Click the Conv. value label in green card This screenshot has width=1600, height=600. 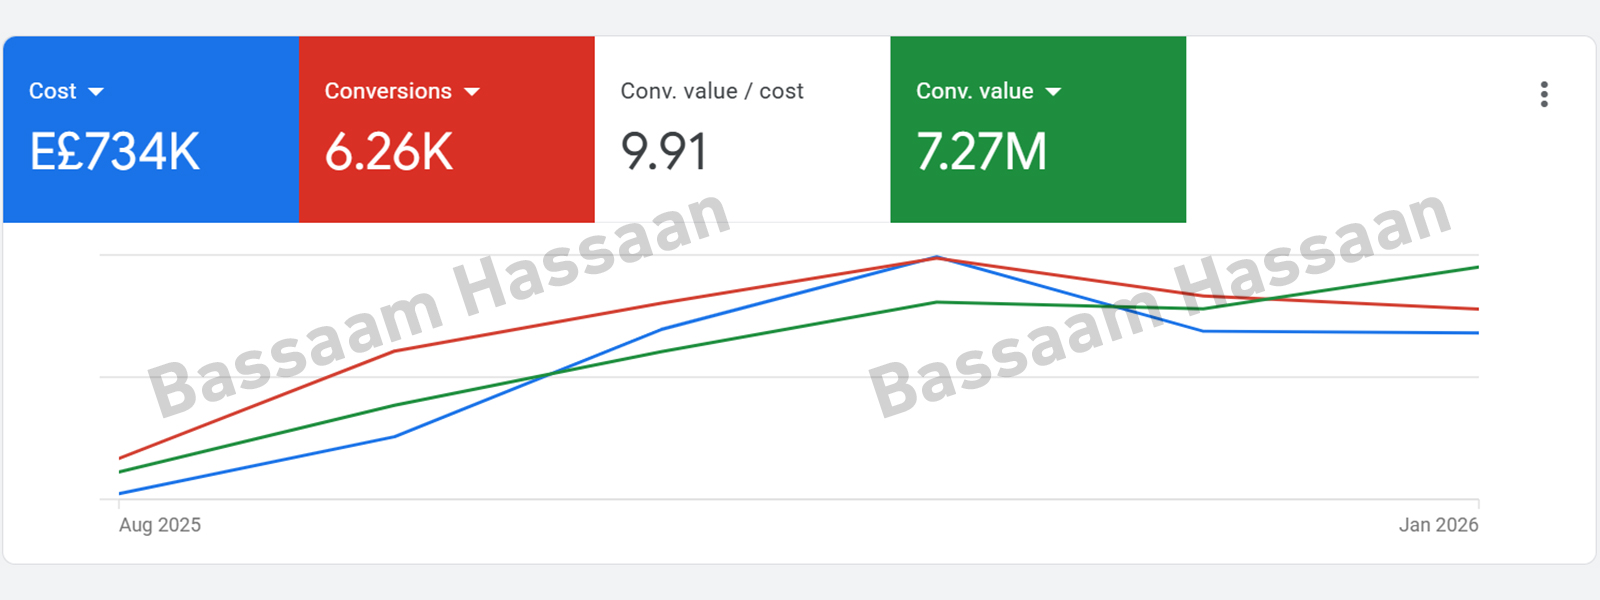tap(974, 91)
